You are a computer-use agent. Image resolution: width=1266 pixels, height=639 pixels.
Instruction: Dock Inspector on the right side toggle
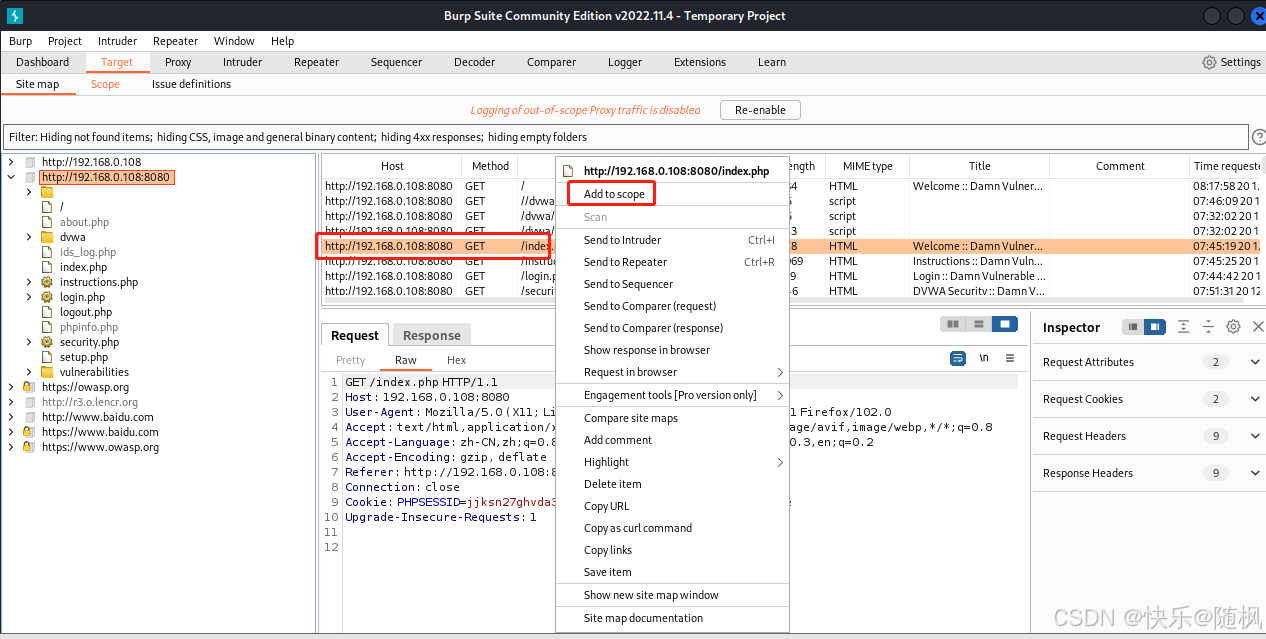[x=1155, y=327]
